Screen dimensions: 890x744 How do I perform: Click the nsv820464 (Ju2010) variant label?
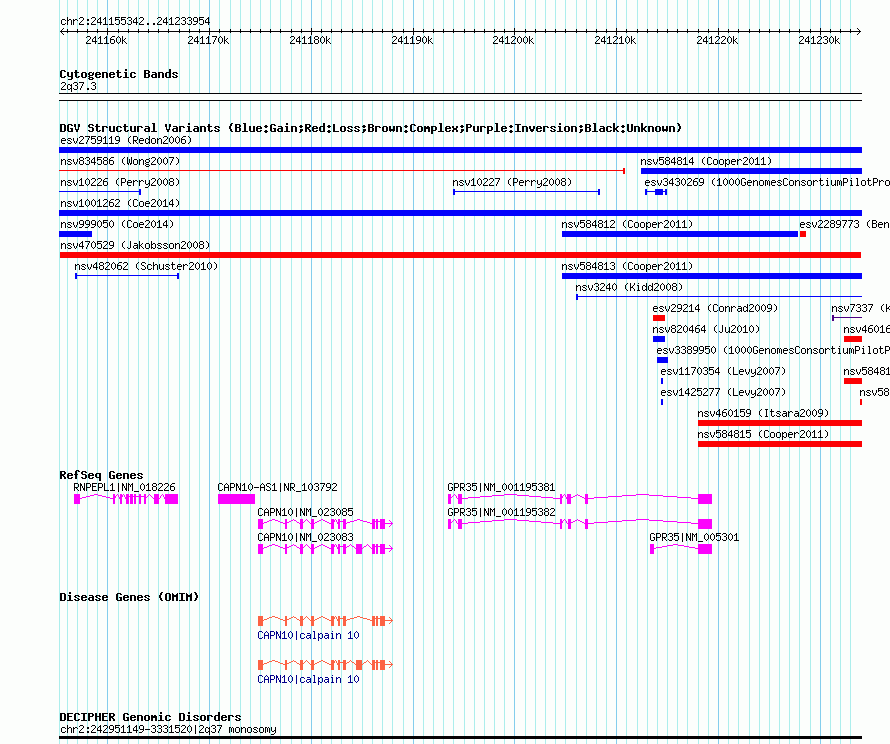coord(706,329)
